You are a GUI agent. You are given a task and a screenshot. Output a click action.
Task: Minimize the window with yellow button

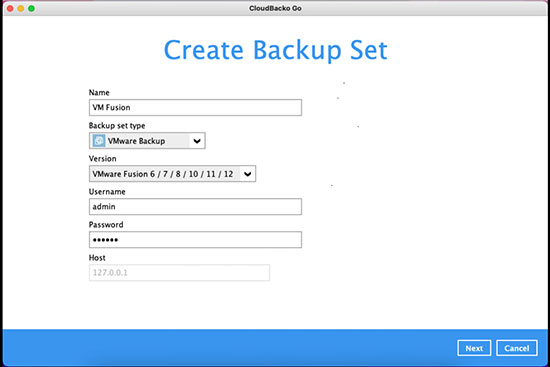pos(21,8)
